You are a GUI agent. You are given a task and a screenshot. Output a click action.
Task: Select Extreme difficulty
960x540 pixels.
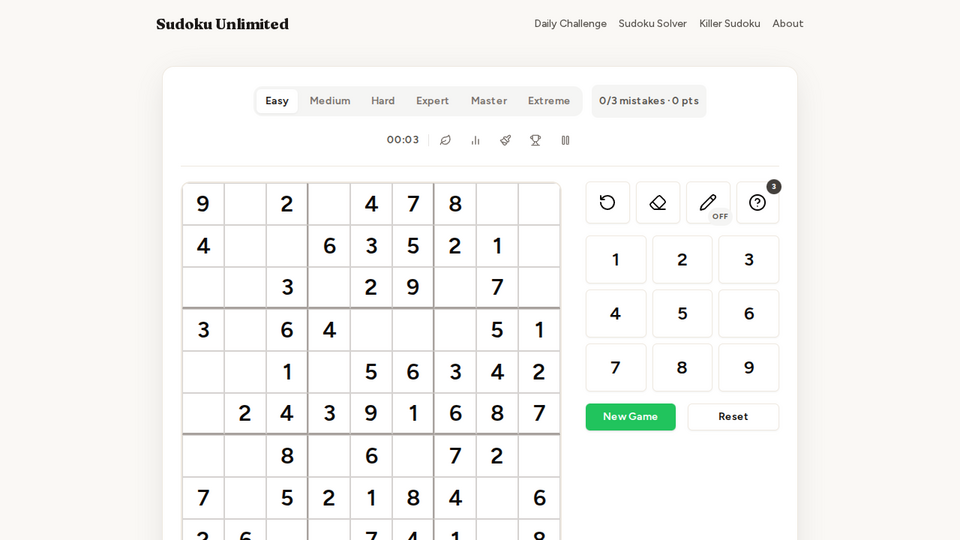tap(549, 101)
